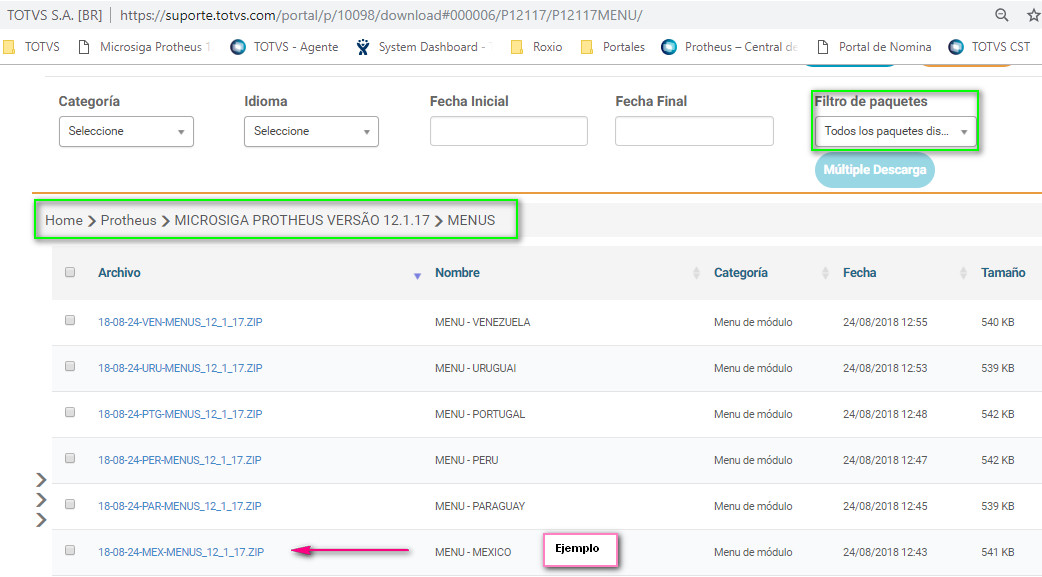Click the Archivo column sort arrow
Viewport: 1042px width, 577px height.
[417, 275]
